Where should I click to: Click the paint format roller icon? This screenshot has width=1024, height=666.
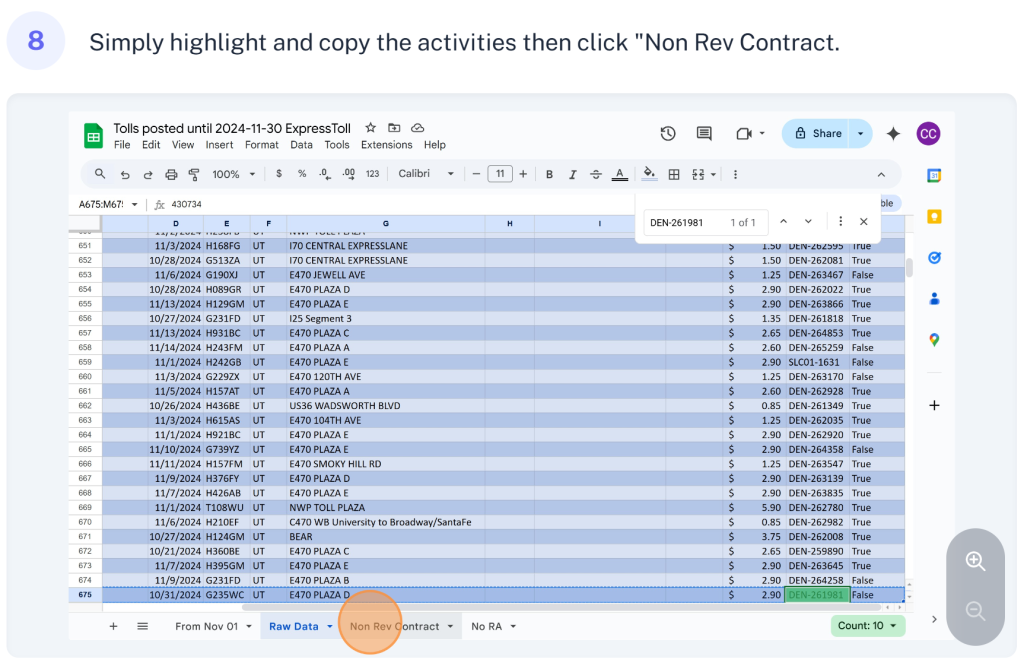tap(194, 174)
